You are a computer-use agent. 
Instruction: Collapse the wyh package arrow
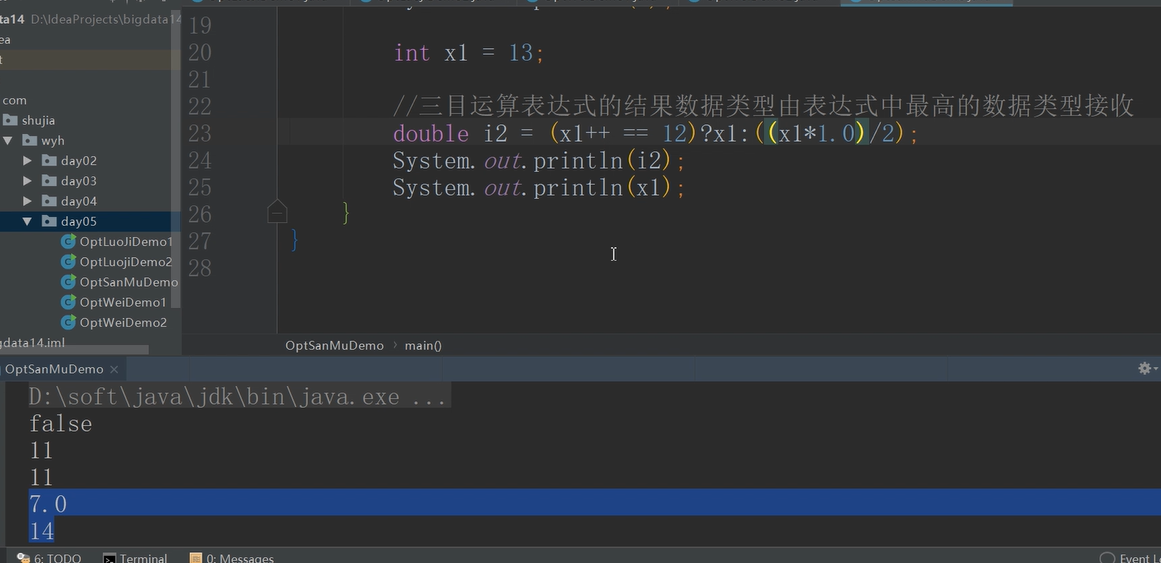point(8,141)
